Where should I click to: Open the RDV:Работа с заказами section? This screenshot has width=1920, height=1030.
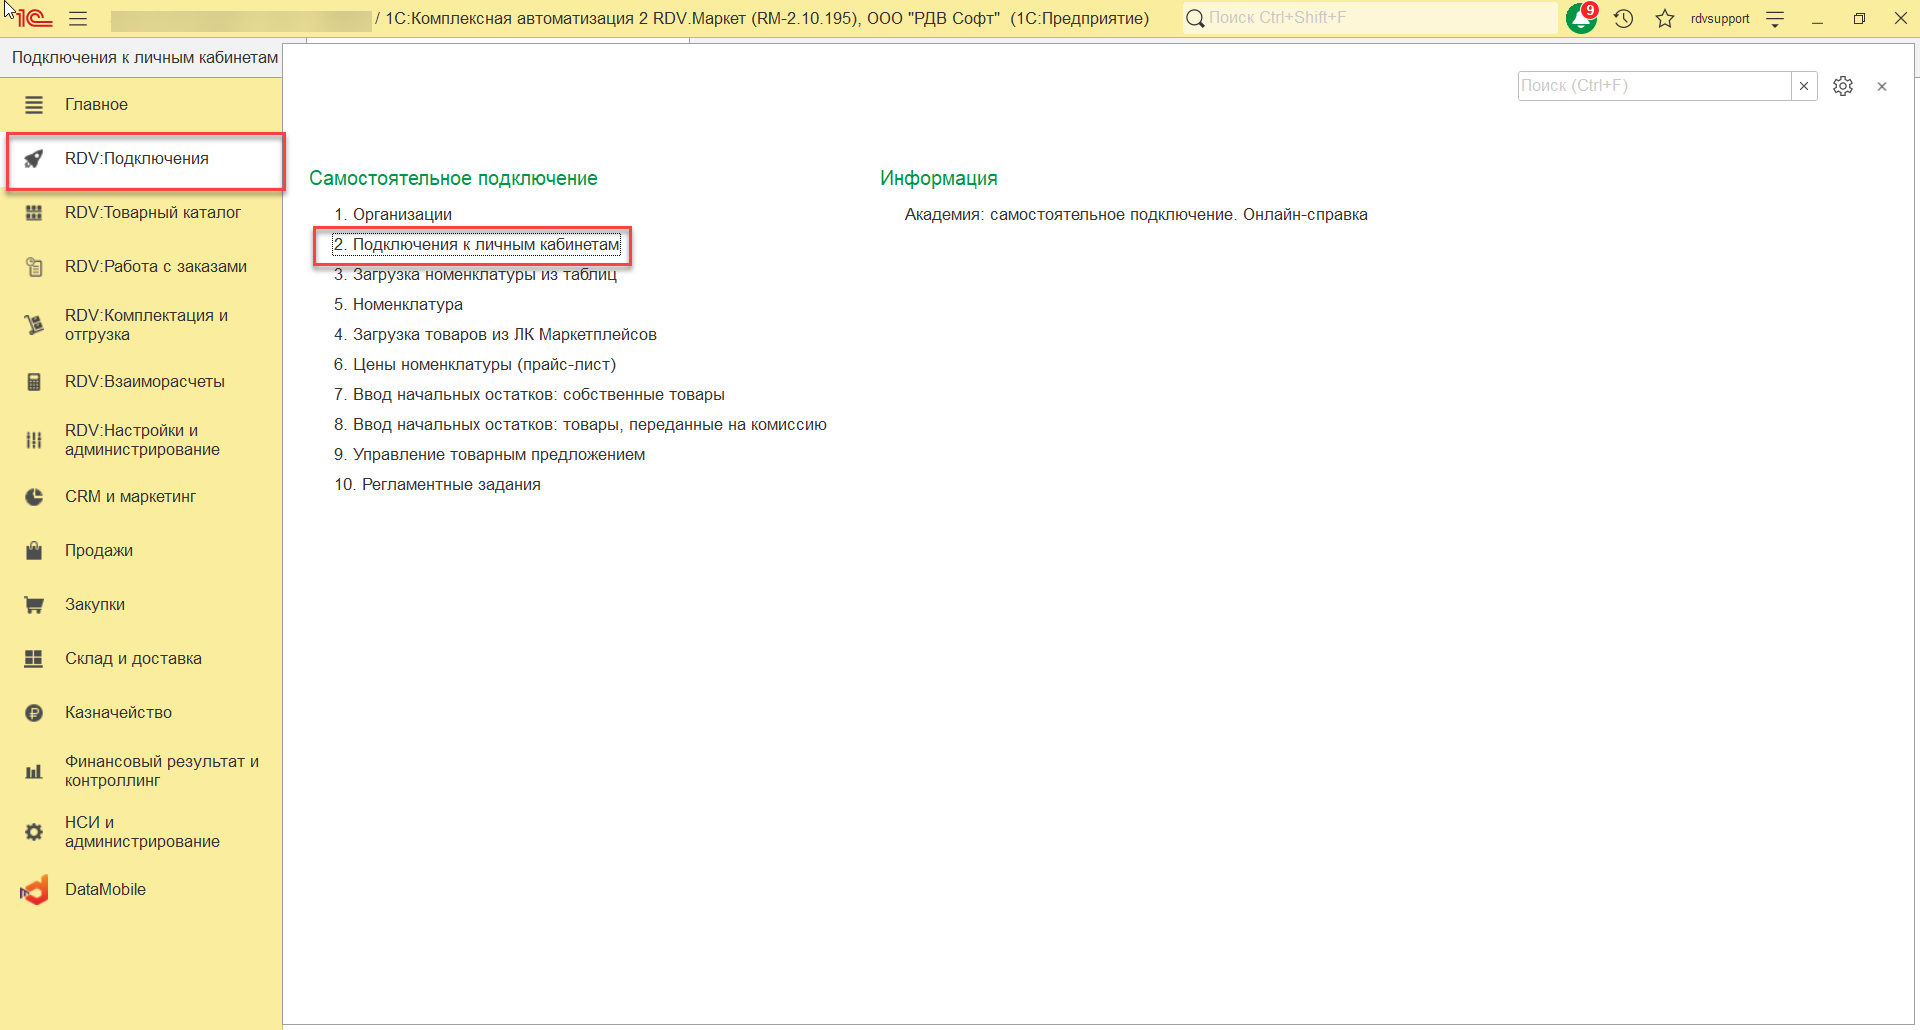156,267
